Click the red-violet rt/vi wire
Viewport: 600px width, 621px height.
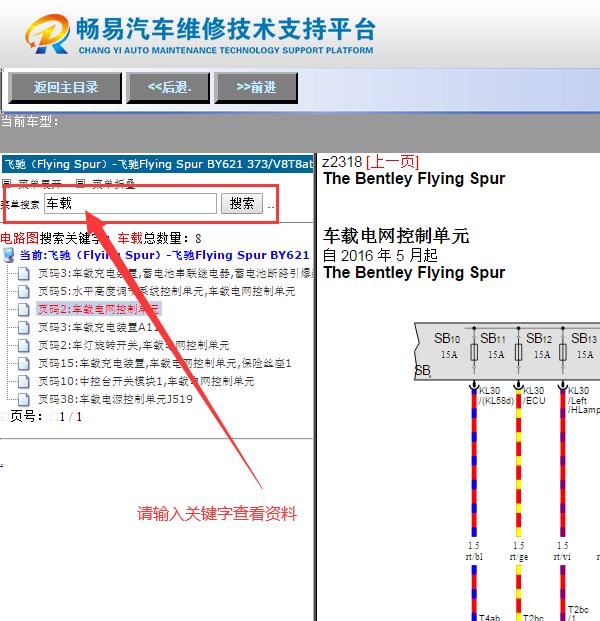click(x=563, y=463)
